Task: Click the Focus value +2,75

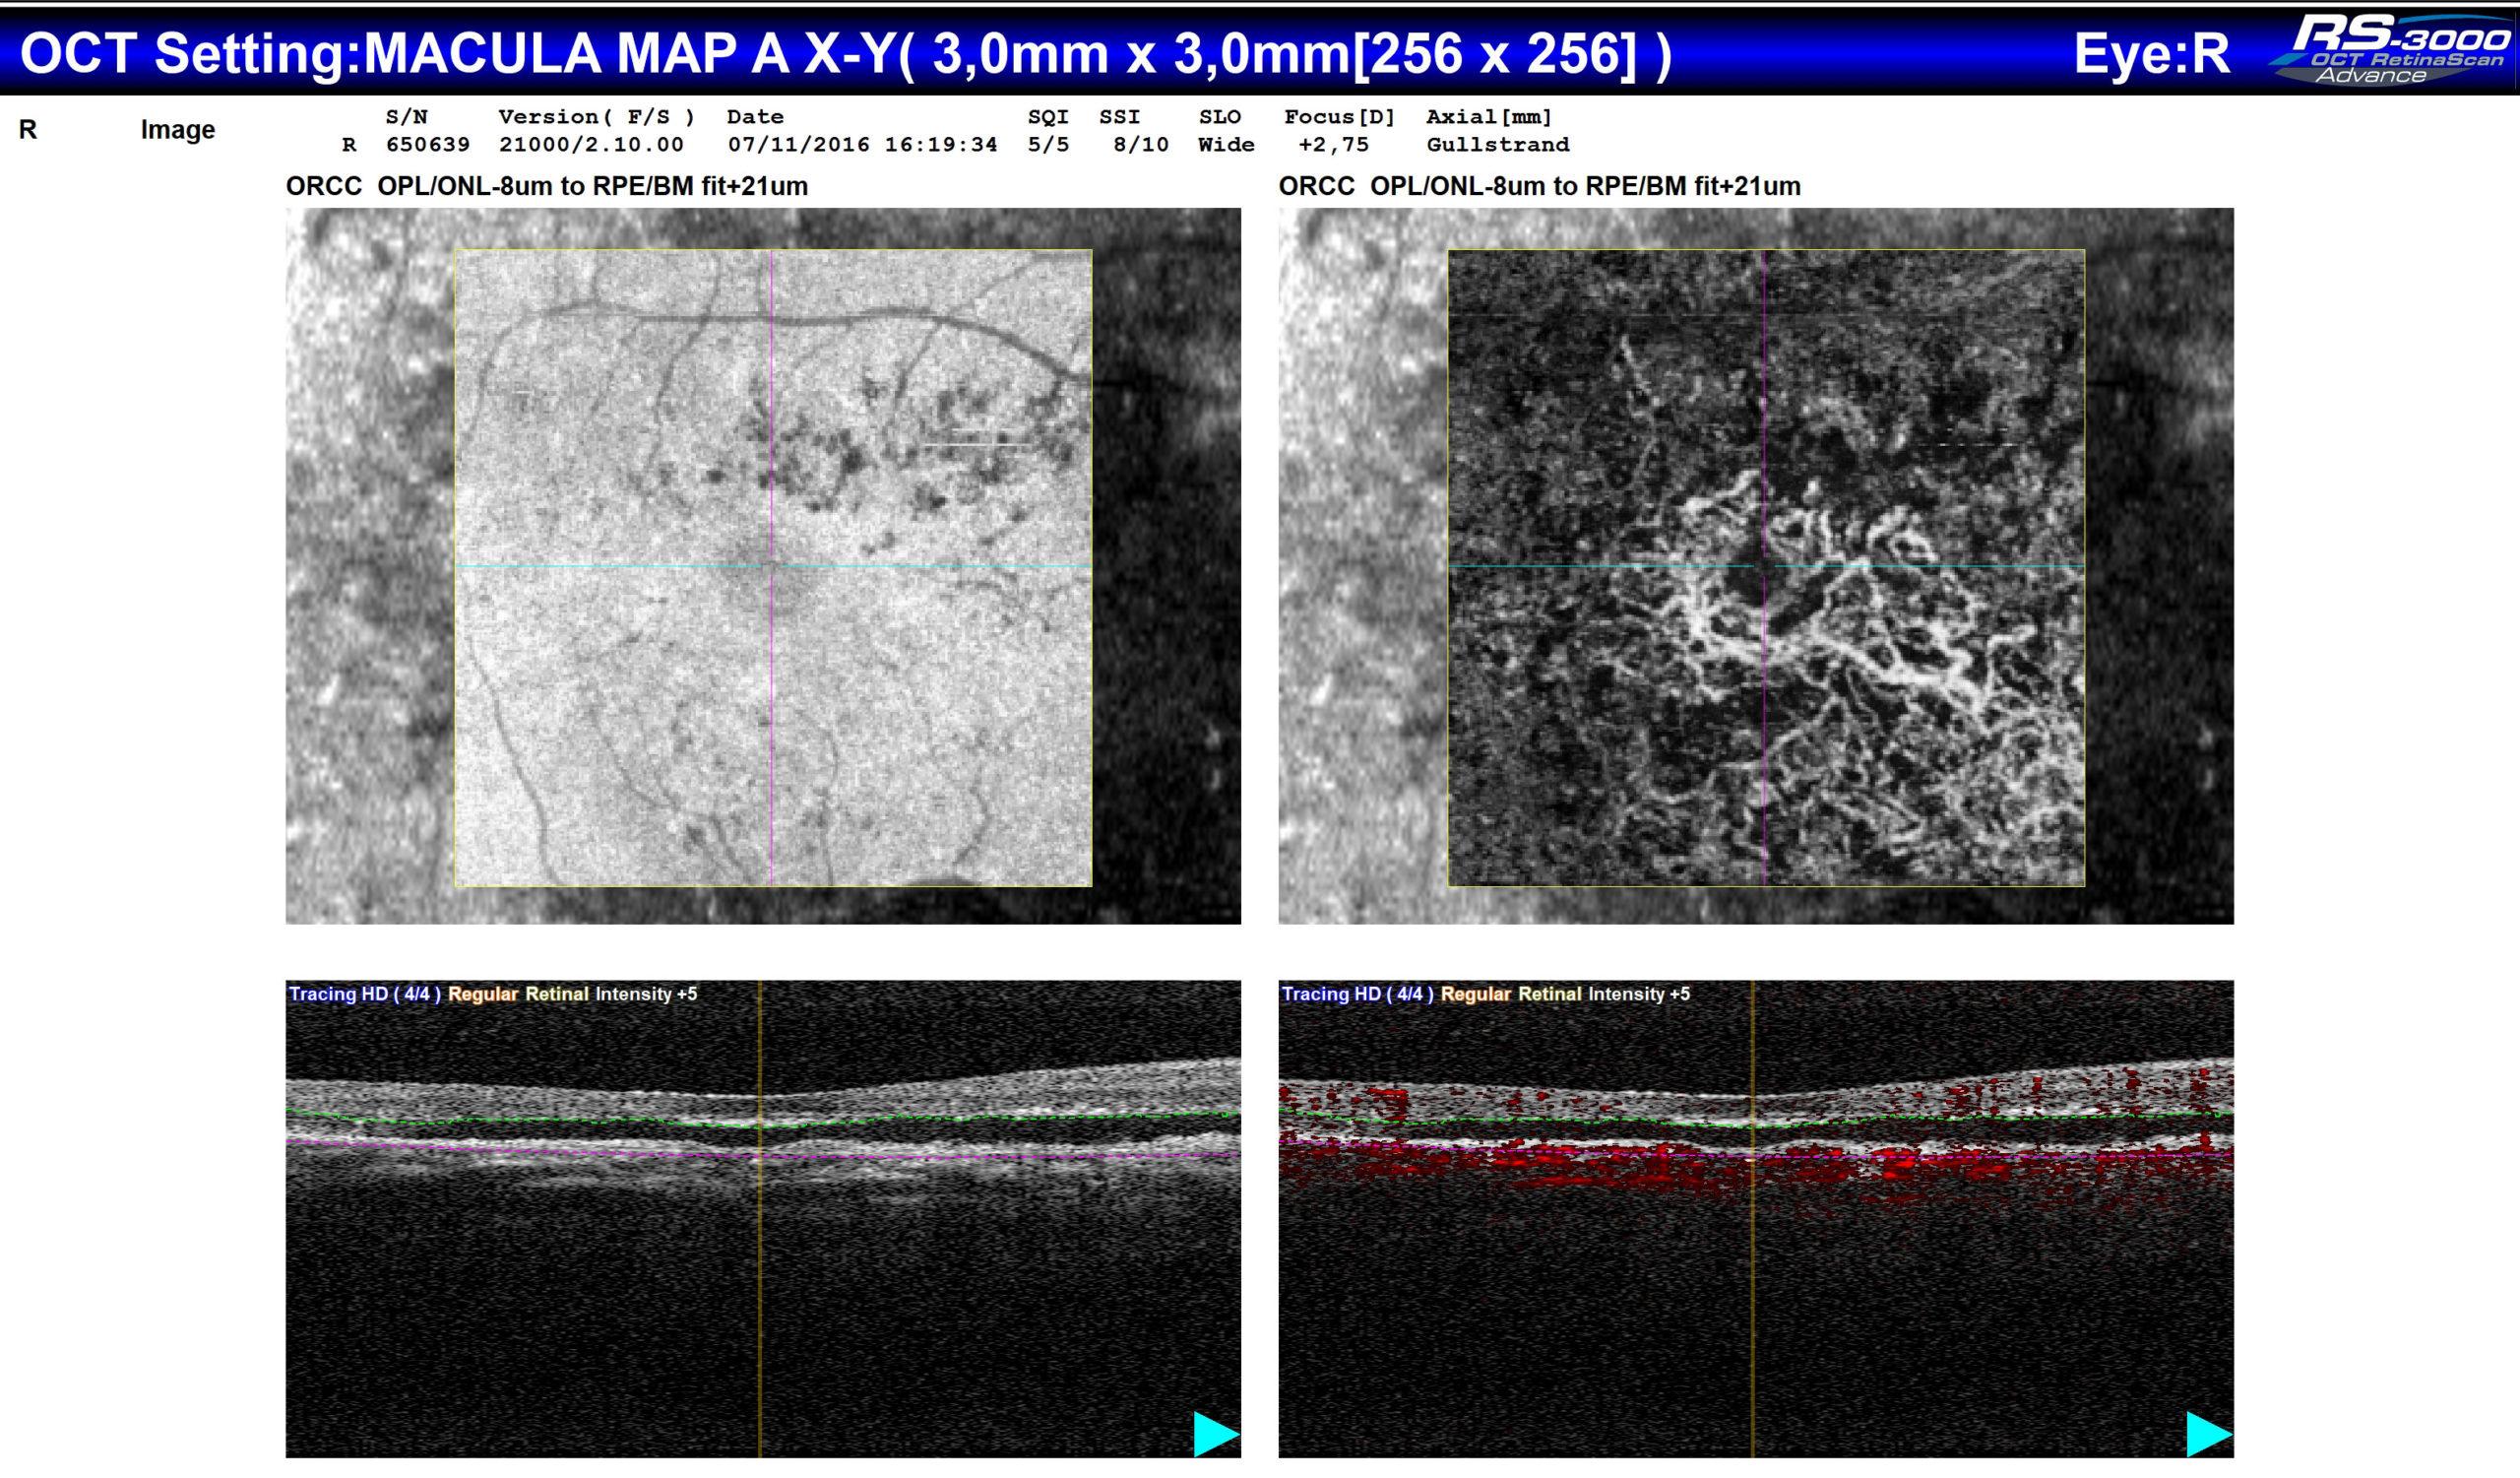Action: tap(1334, 145)
